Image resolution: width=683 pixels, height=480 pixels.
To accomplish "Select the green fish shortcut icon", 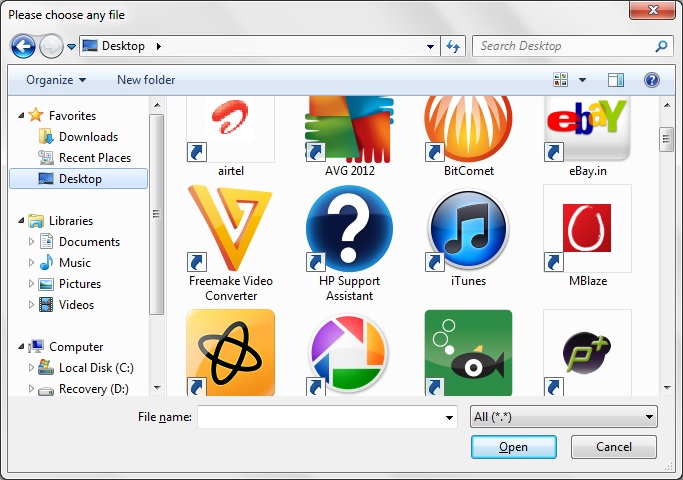I will tap(468, 352).
